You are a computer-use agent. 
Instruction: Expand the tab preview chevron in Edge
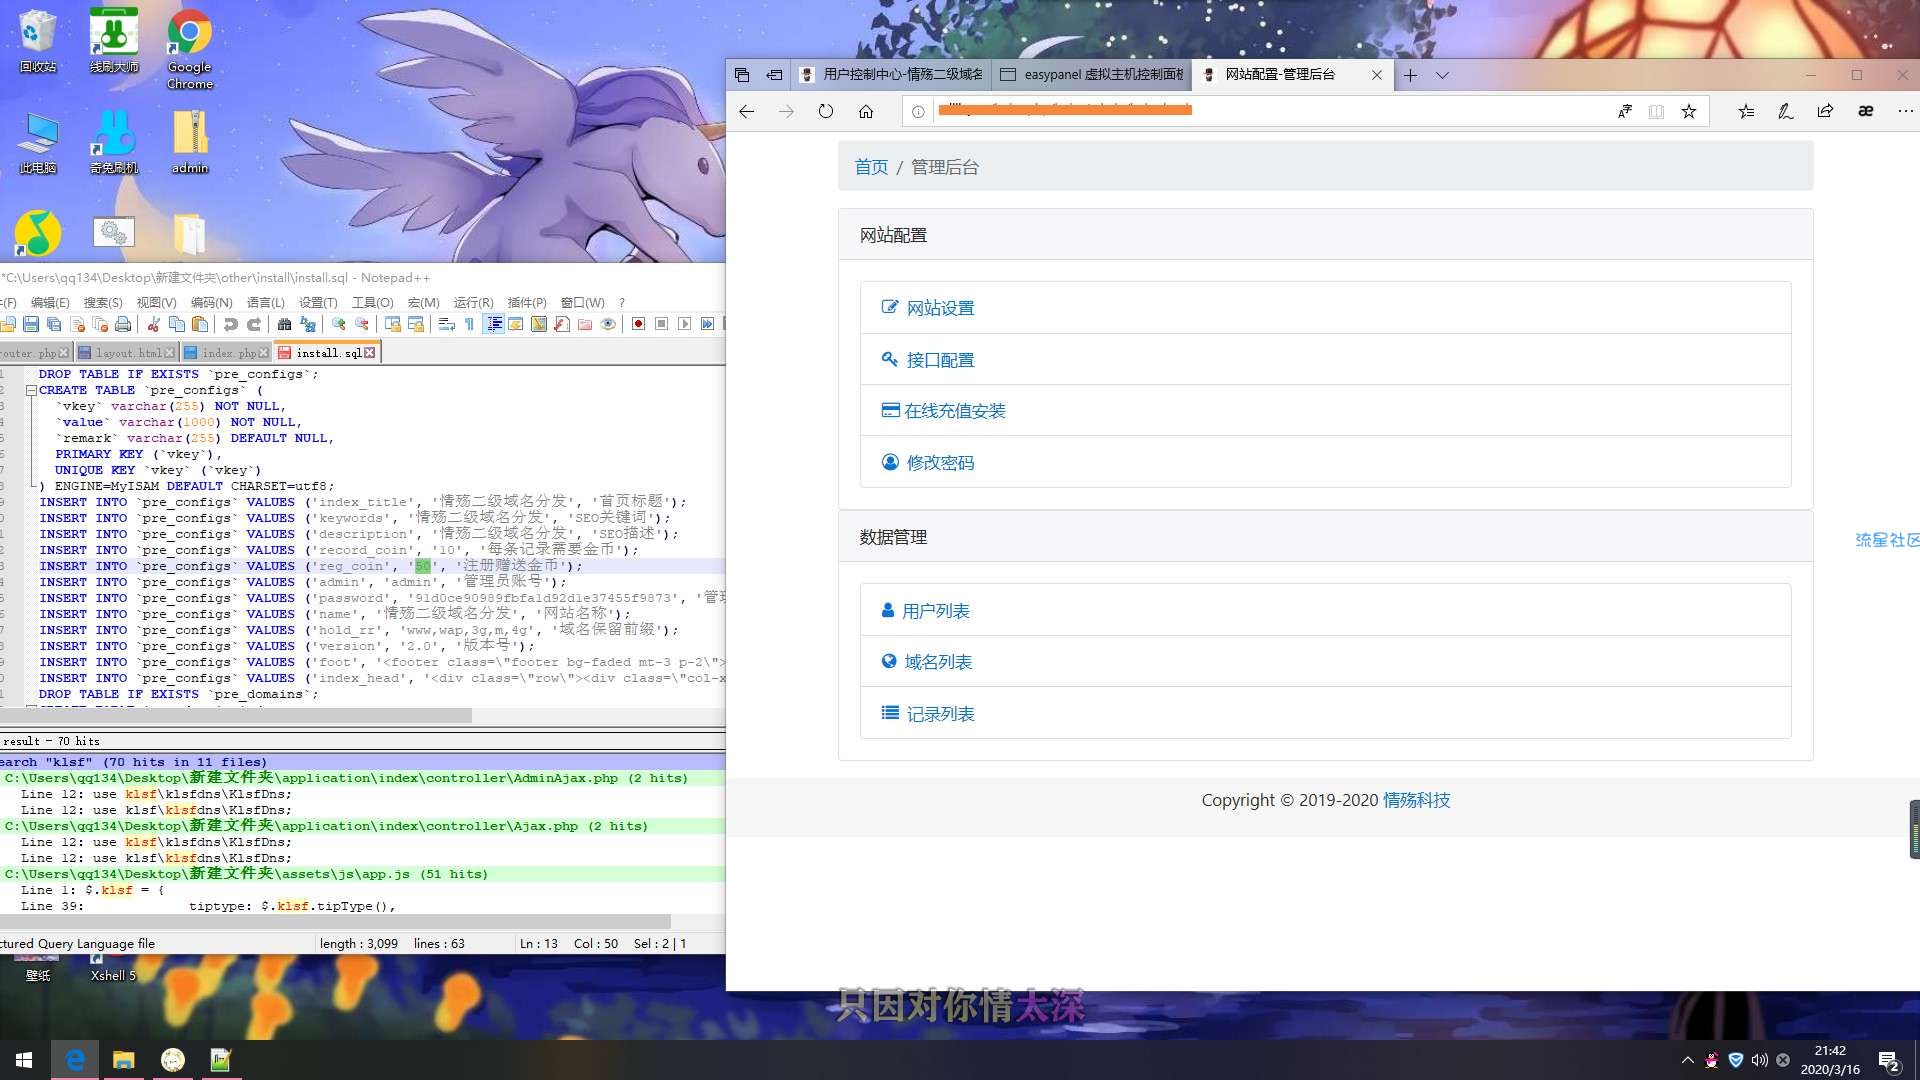(x=1442, y=75)
